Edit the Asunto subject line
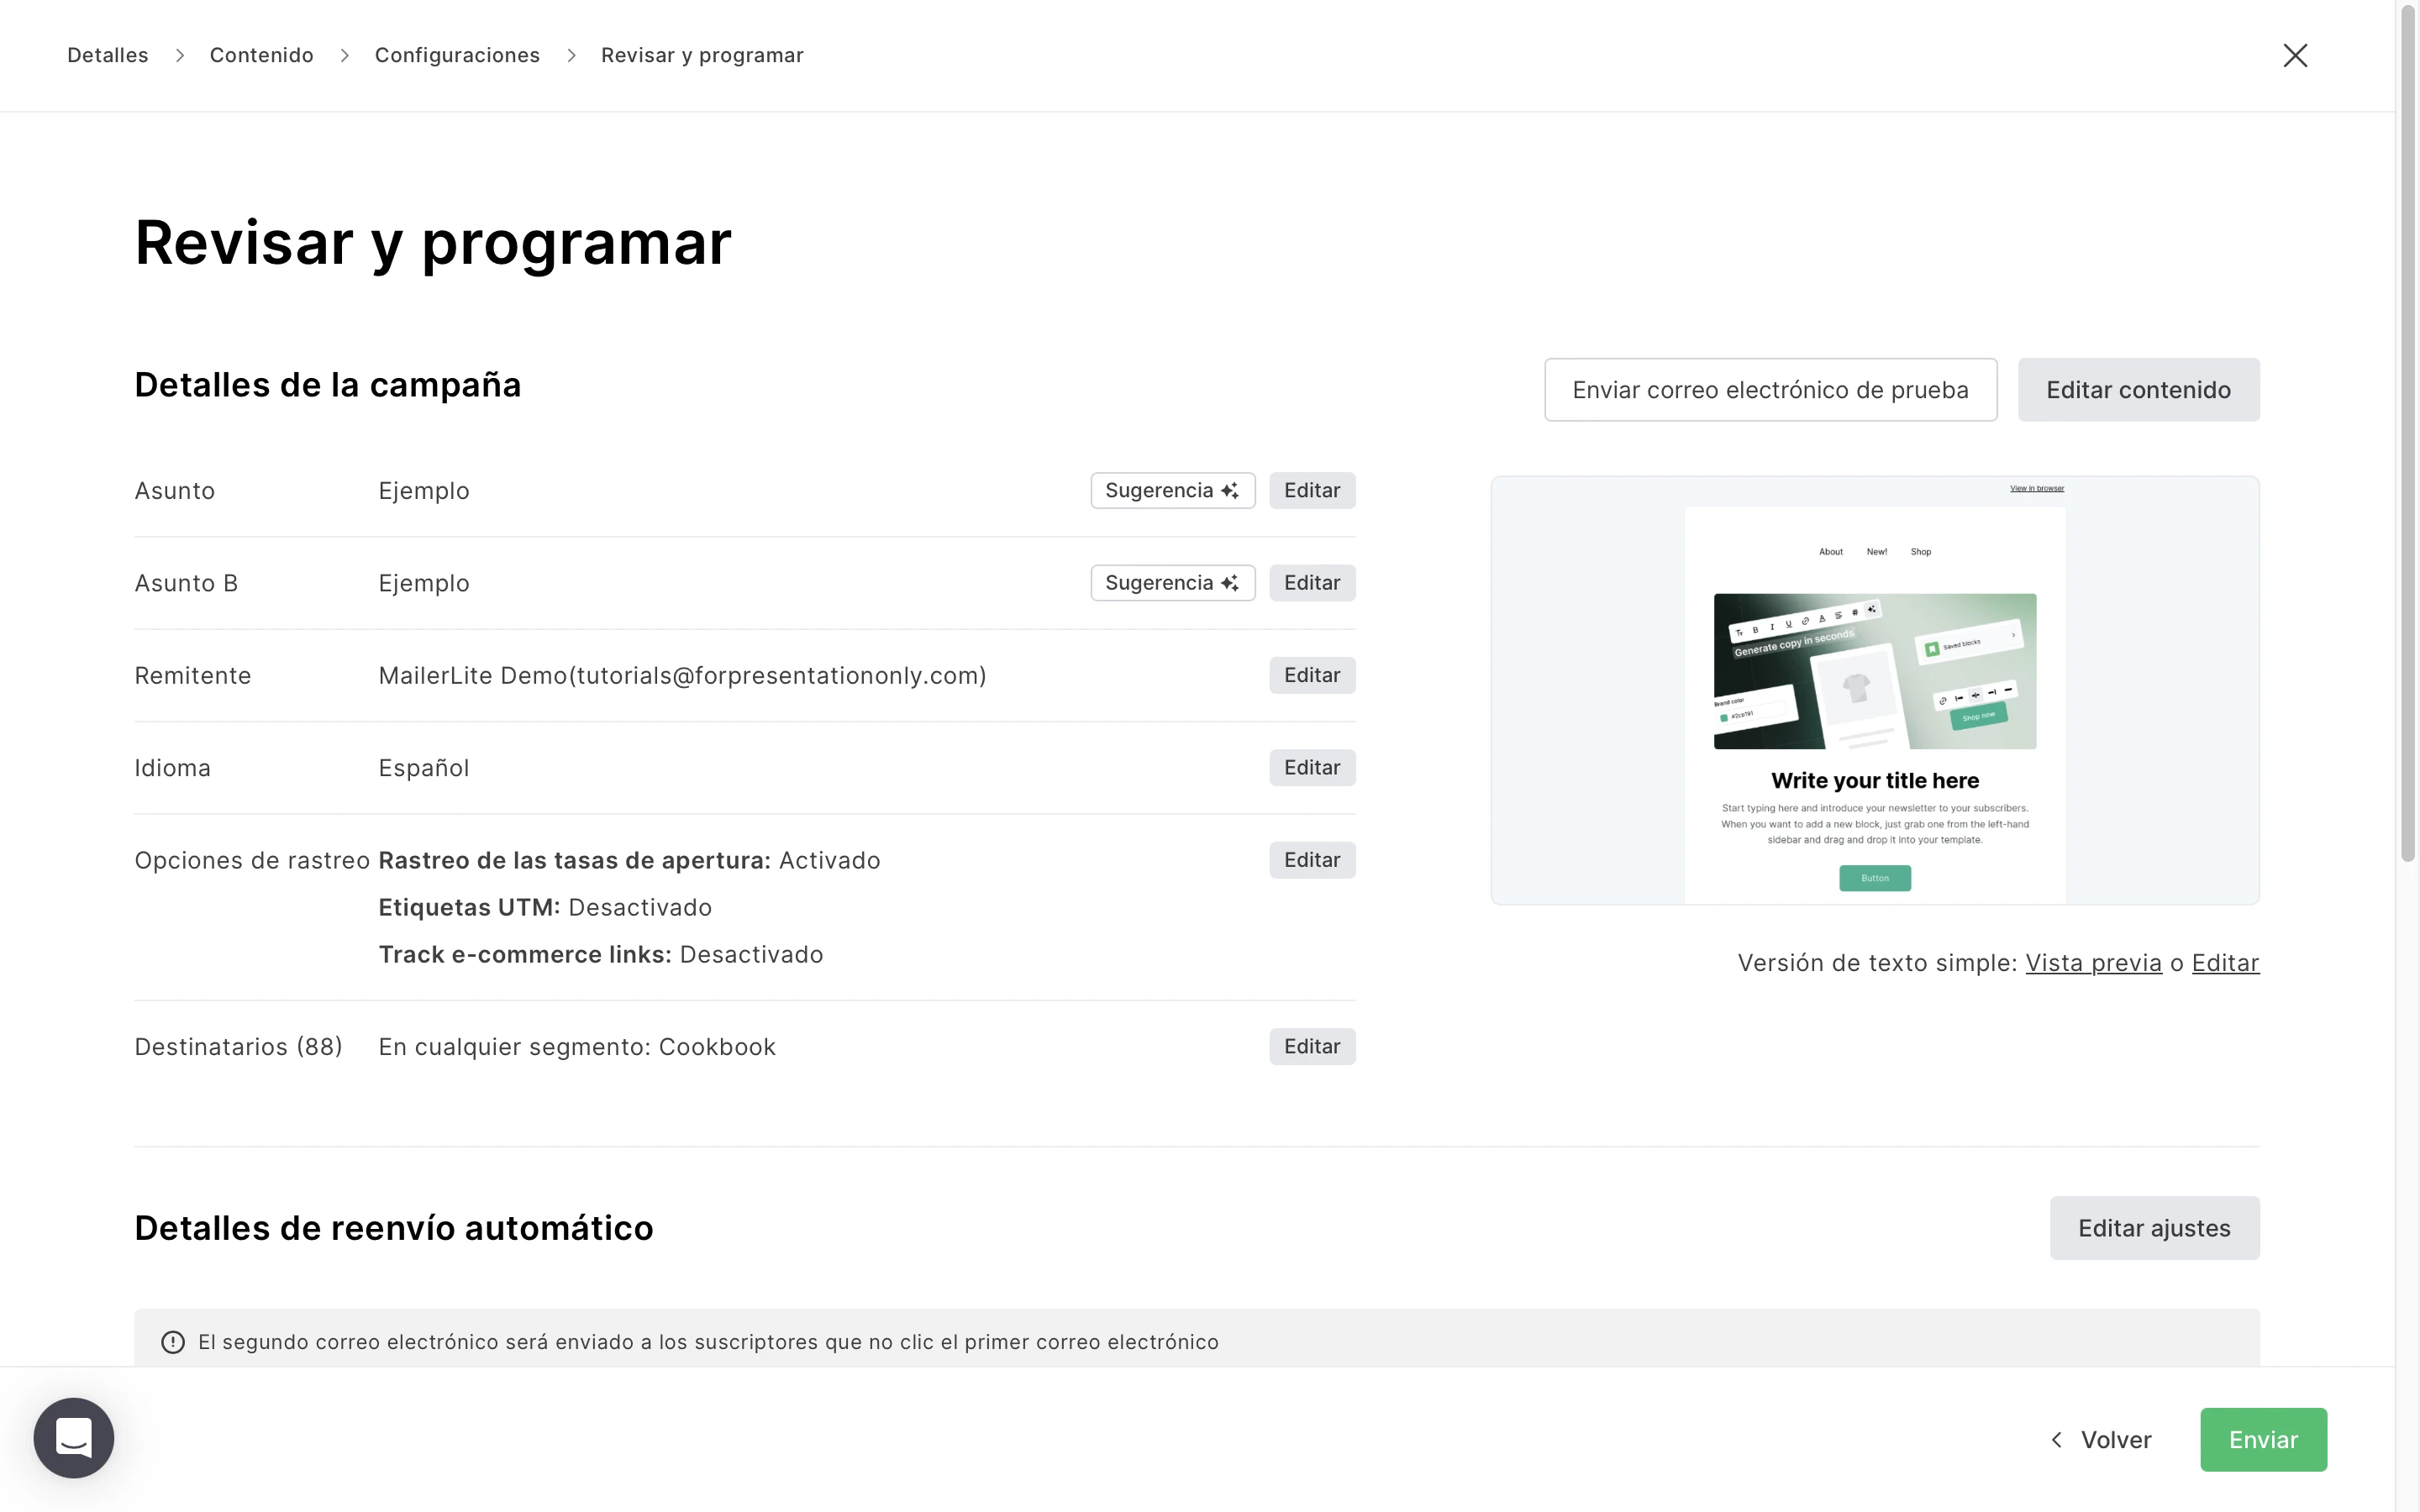 1311,491
